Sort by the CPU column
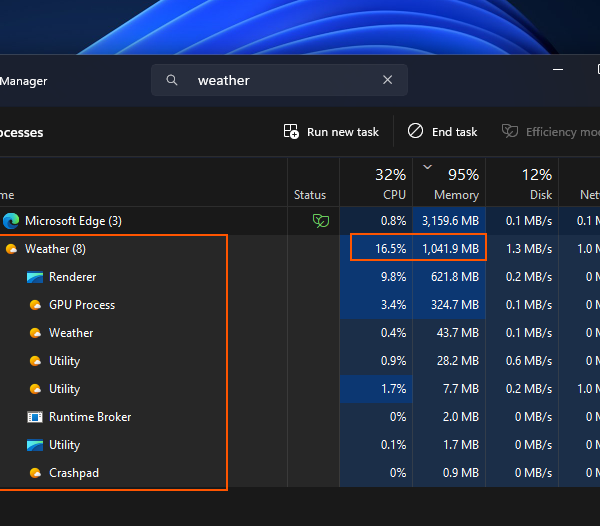The width and height of the screenshot is (600, 526). (376, 182)
